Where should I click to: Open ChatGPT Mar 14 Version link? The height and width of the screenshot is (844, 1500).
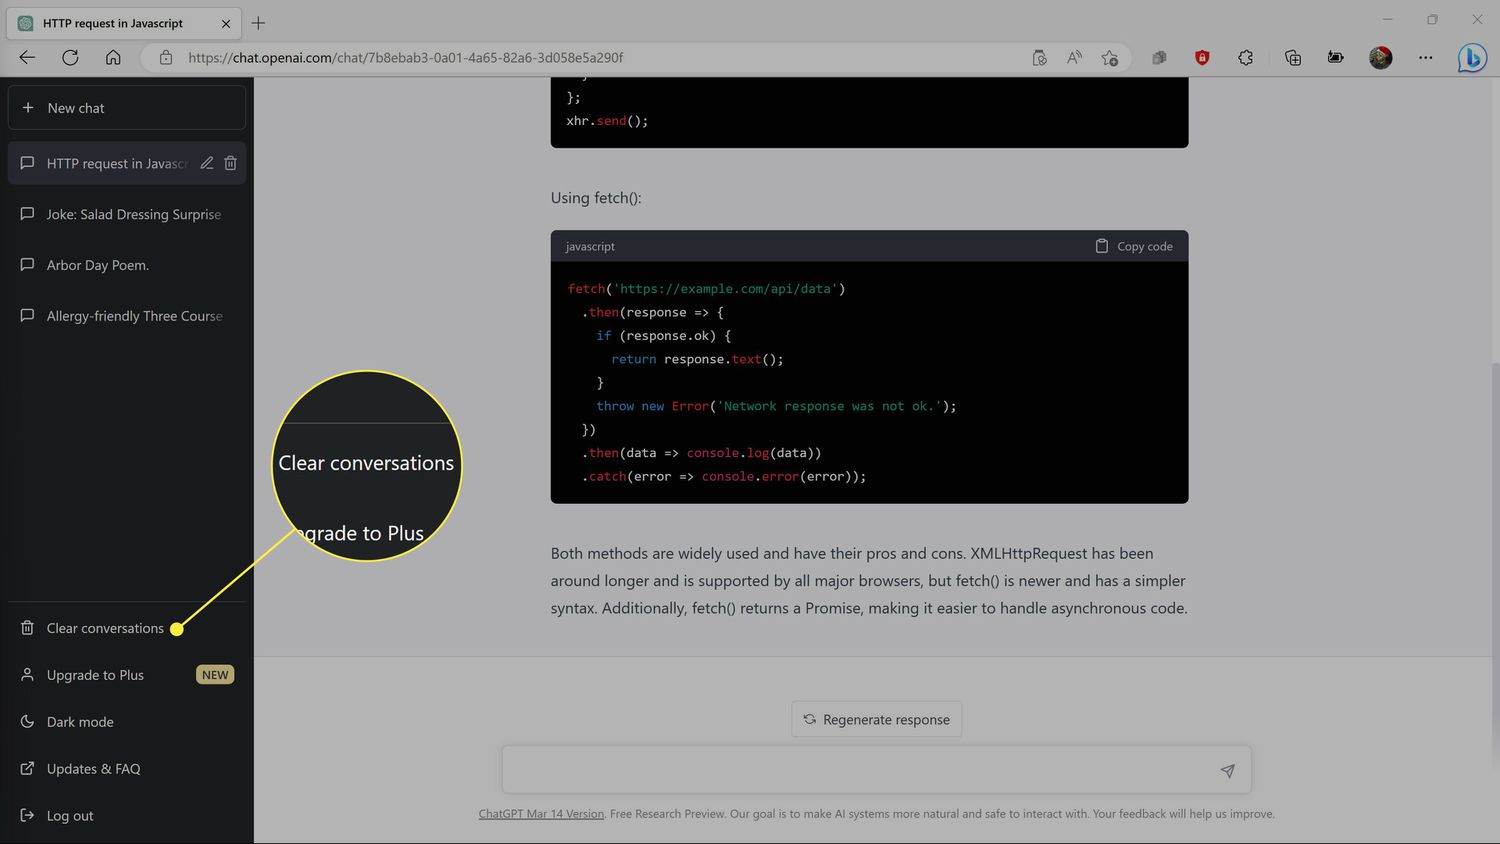(x=541, y=814)
